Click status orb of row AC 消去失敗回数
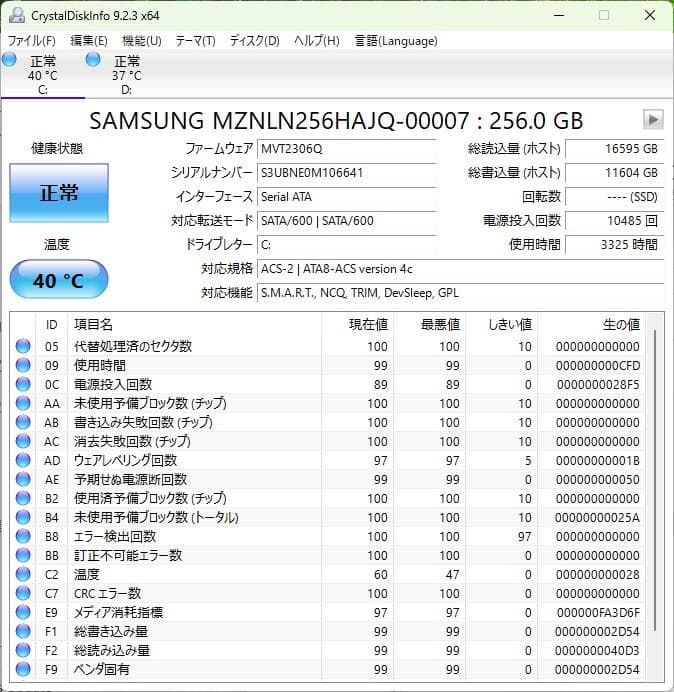The height and width of the screenshot is (692, 674). pyautogui.click(x=23, y=441)
